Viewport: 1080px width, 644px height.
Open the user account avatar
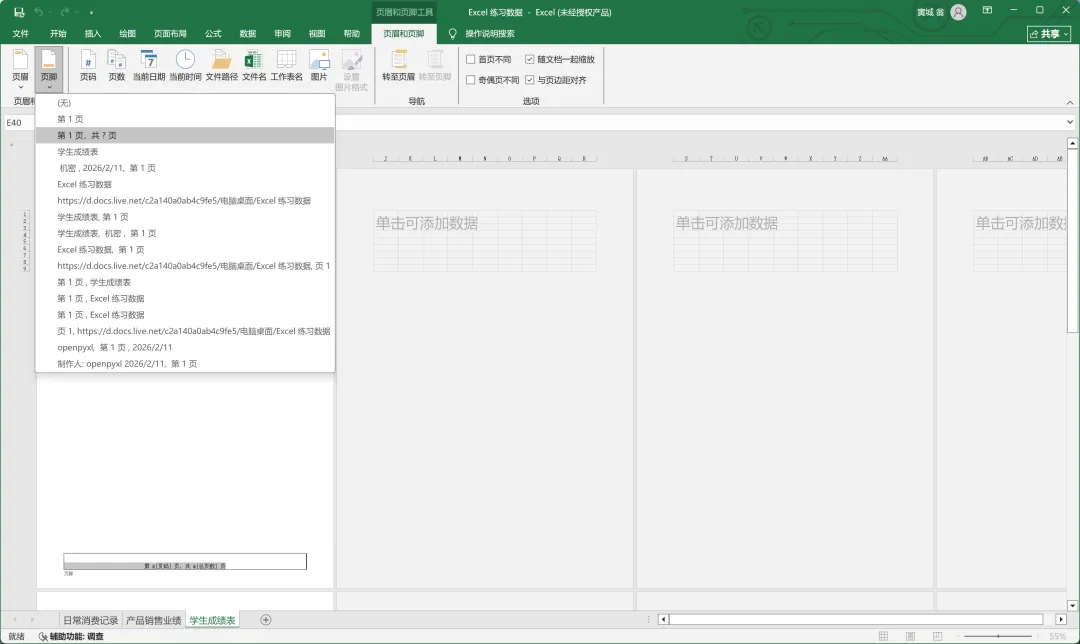(958, 12)
